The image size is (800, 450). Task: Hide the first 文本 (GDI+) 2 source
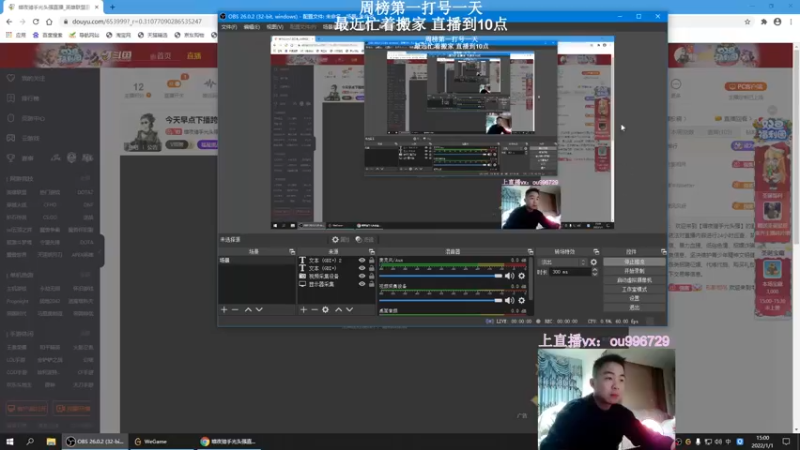click(362, 260)
